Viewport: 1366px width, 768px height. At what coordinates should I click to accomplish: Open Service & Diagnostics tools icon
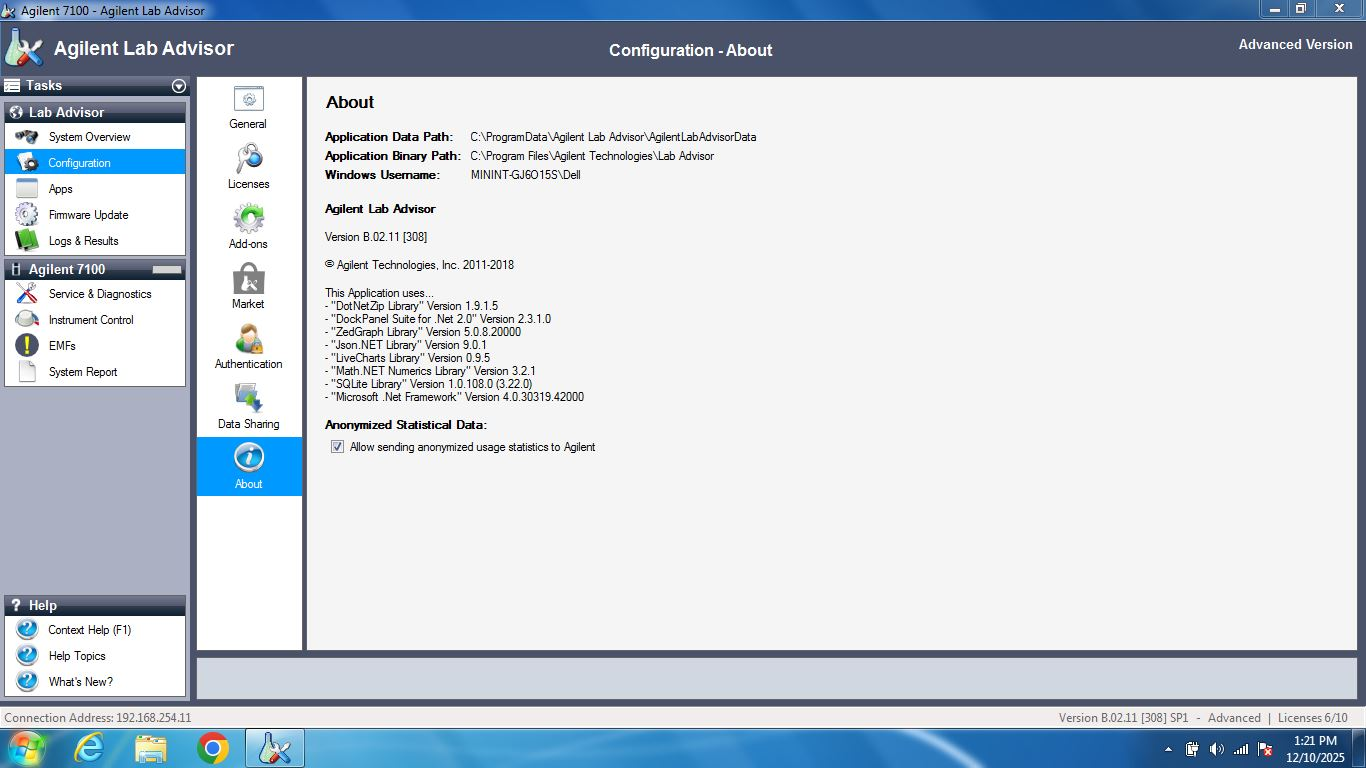point(27,294)
